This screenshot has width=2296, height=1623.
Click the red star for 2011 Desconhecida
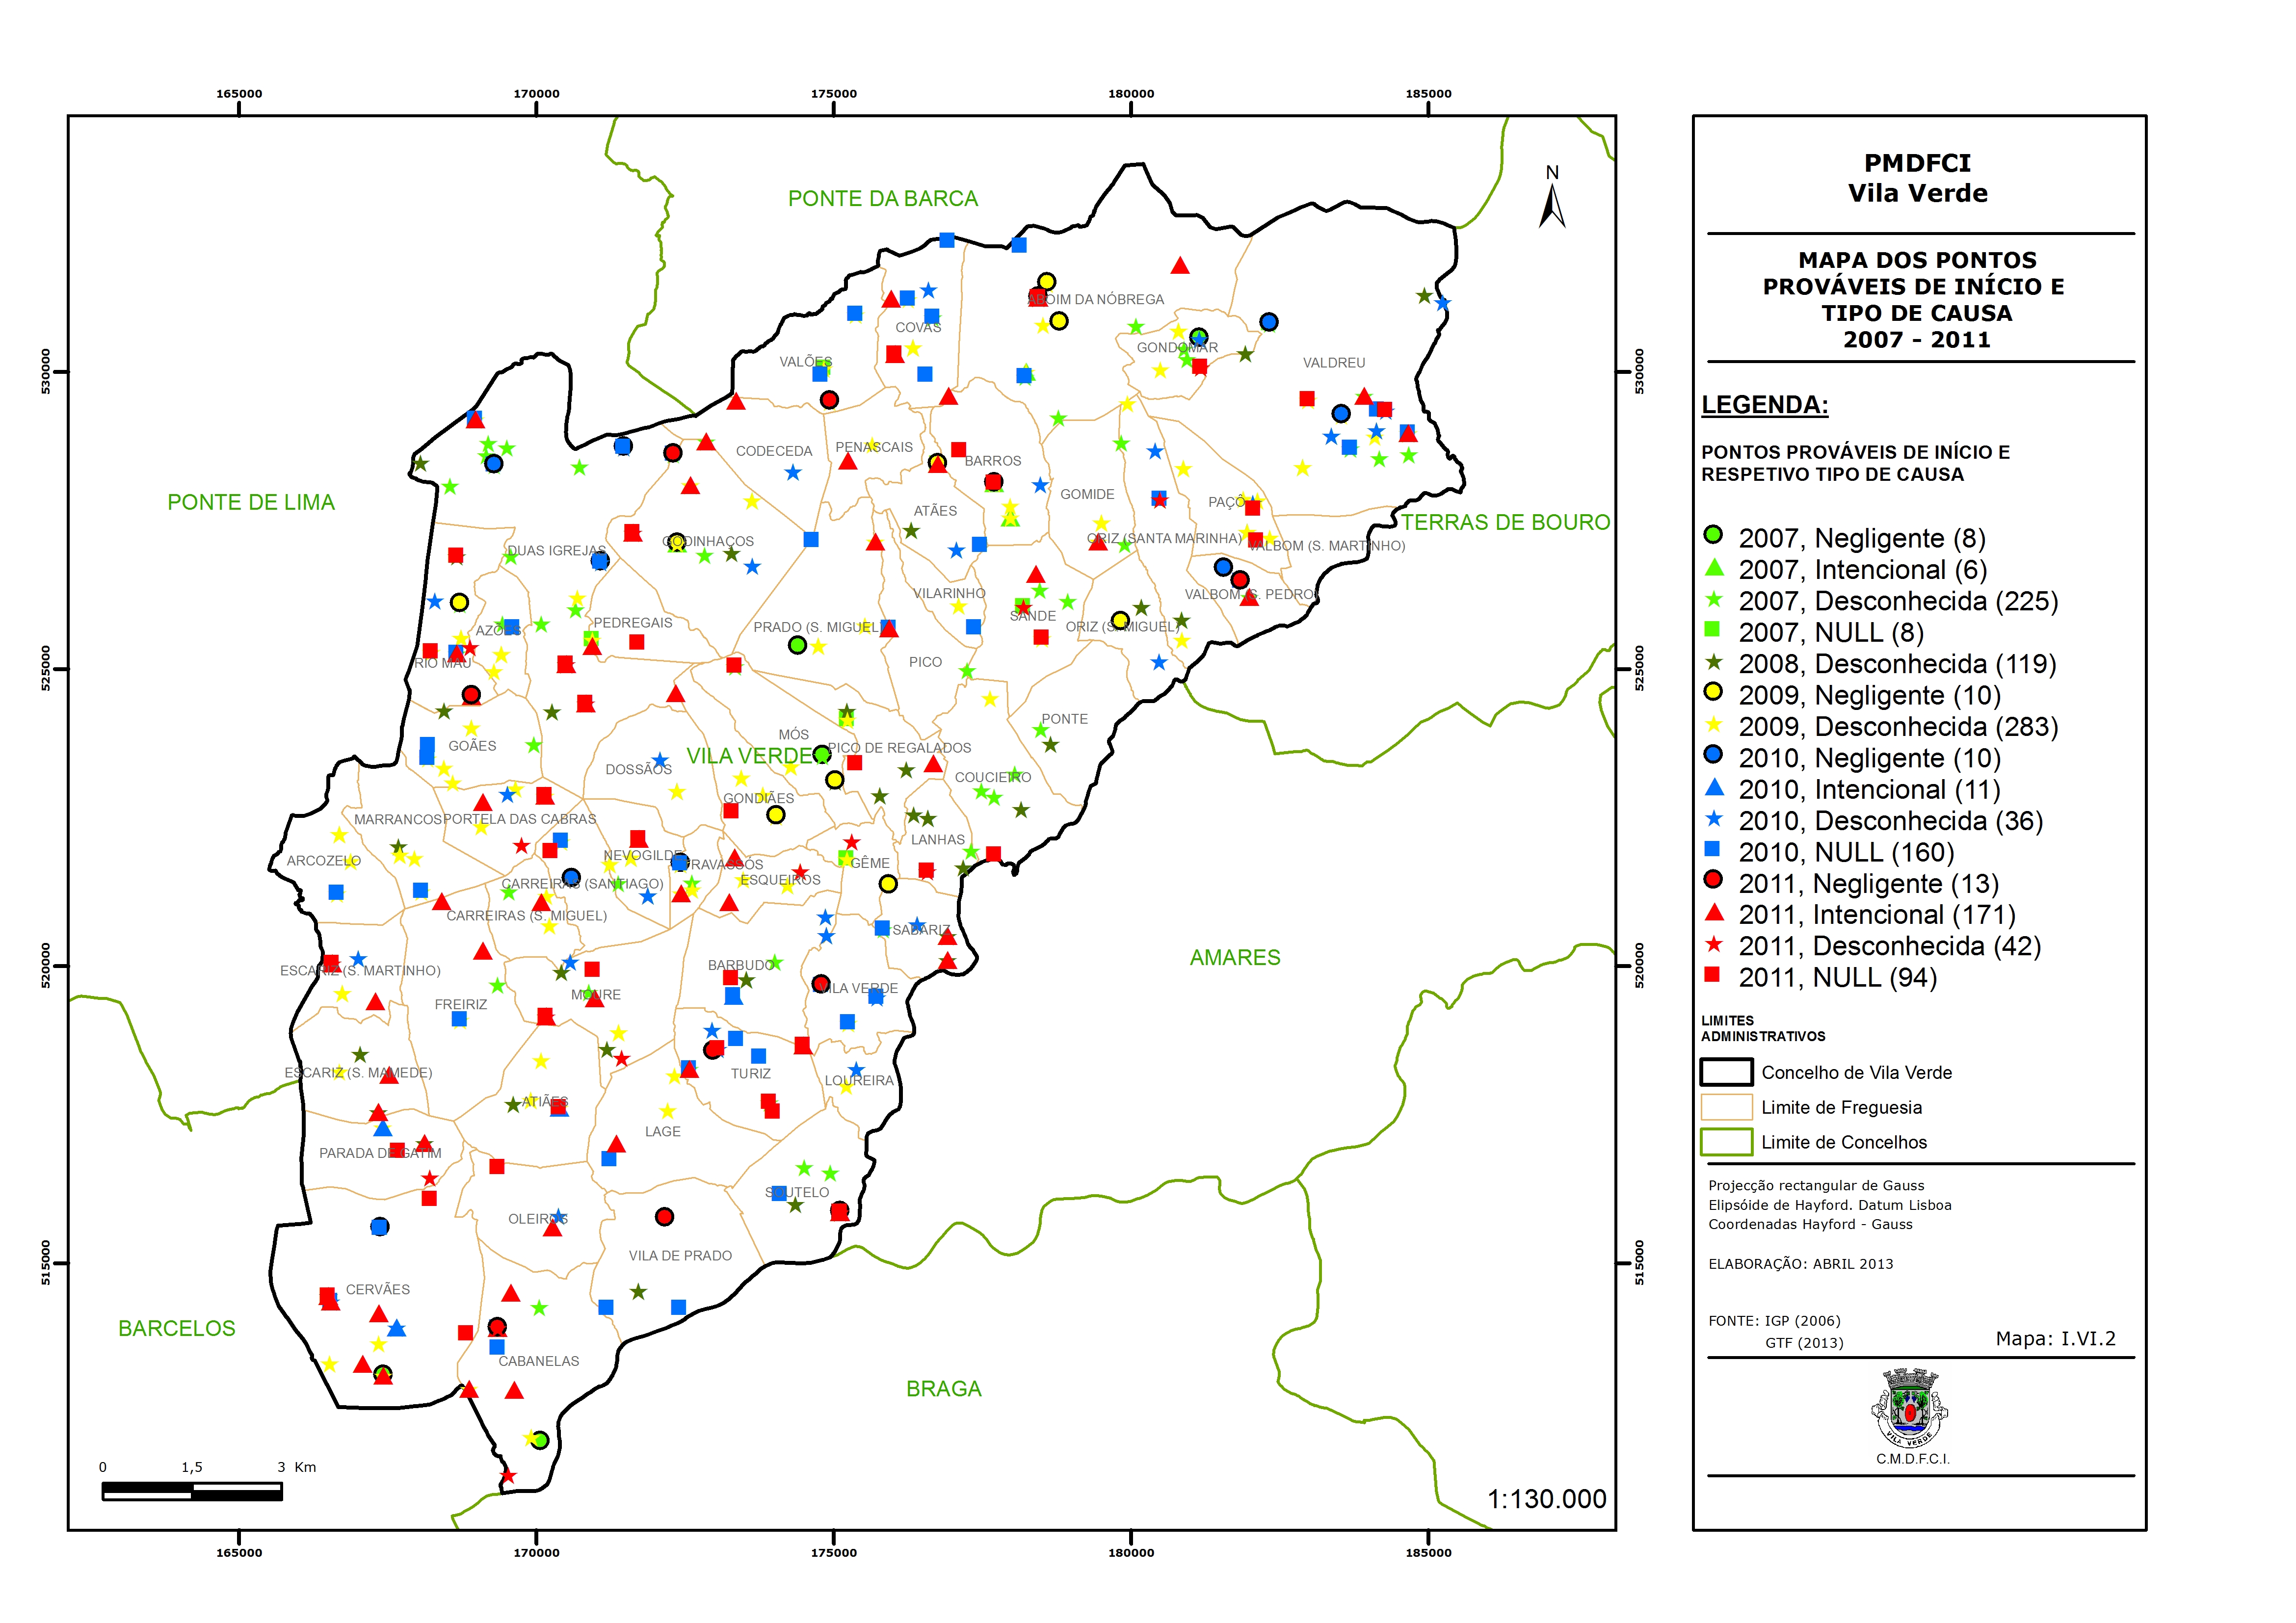1714,944
